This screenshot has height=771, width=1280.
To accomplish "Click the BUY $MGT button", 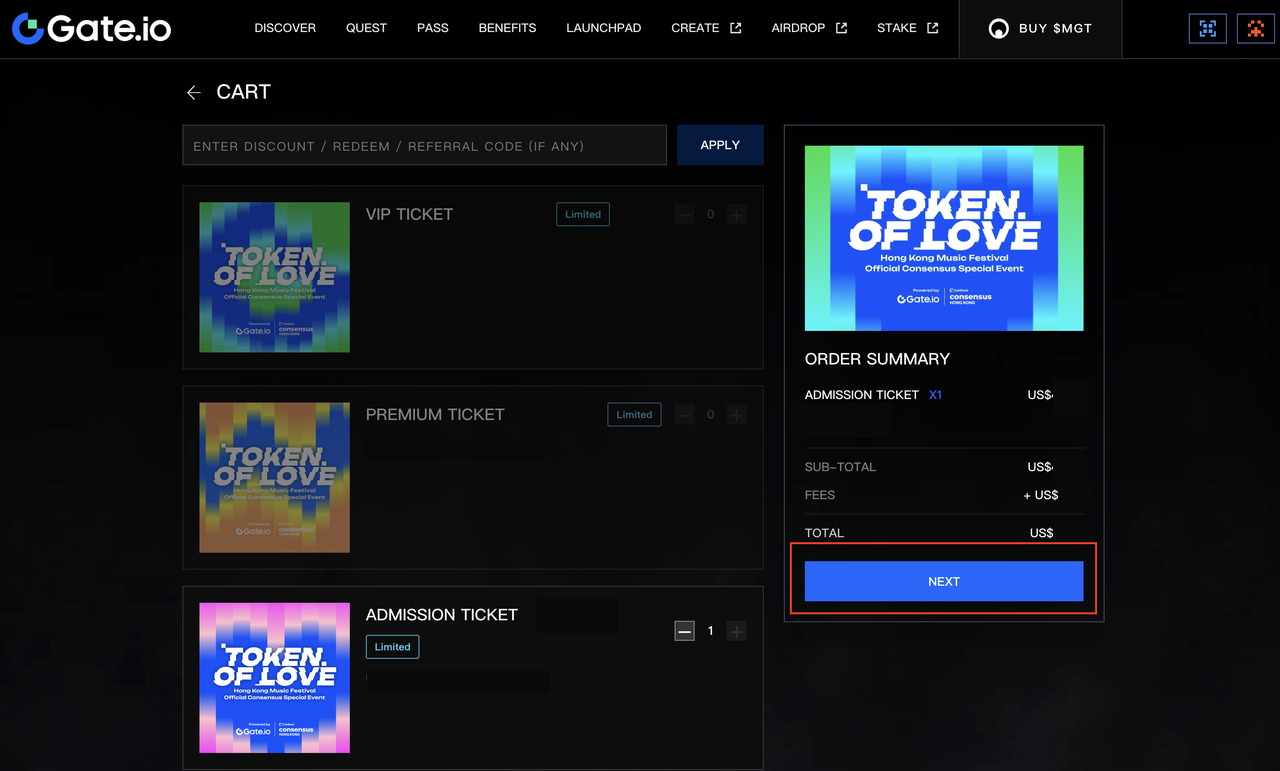I will (x=1040, y=29).
